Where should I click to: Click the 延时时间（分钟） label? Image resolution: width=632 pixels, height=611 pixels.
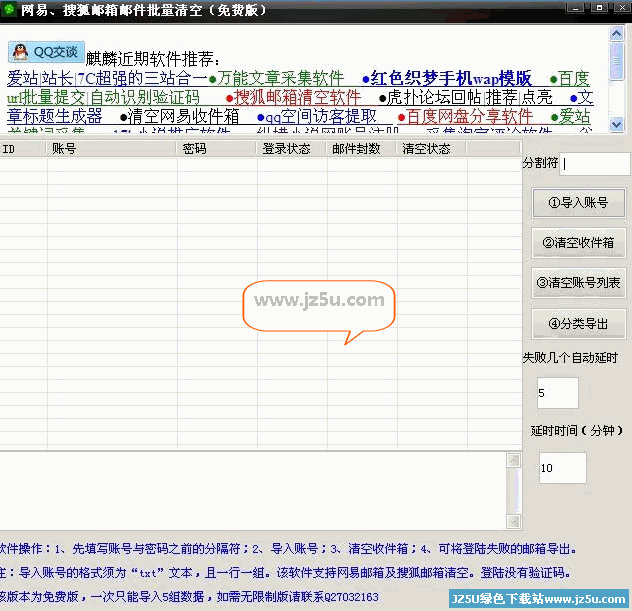577,431
